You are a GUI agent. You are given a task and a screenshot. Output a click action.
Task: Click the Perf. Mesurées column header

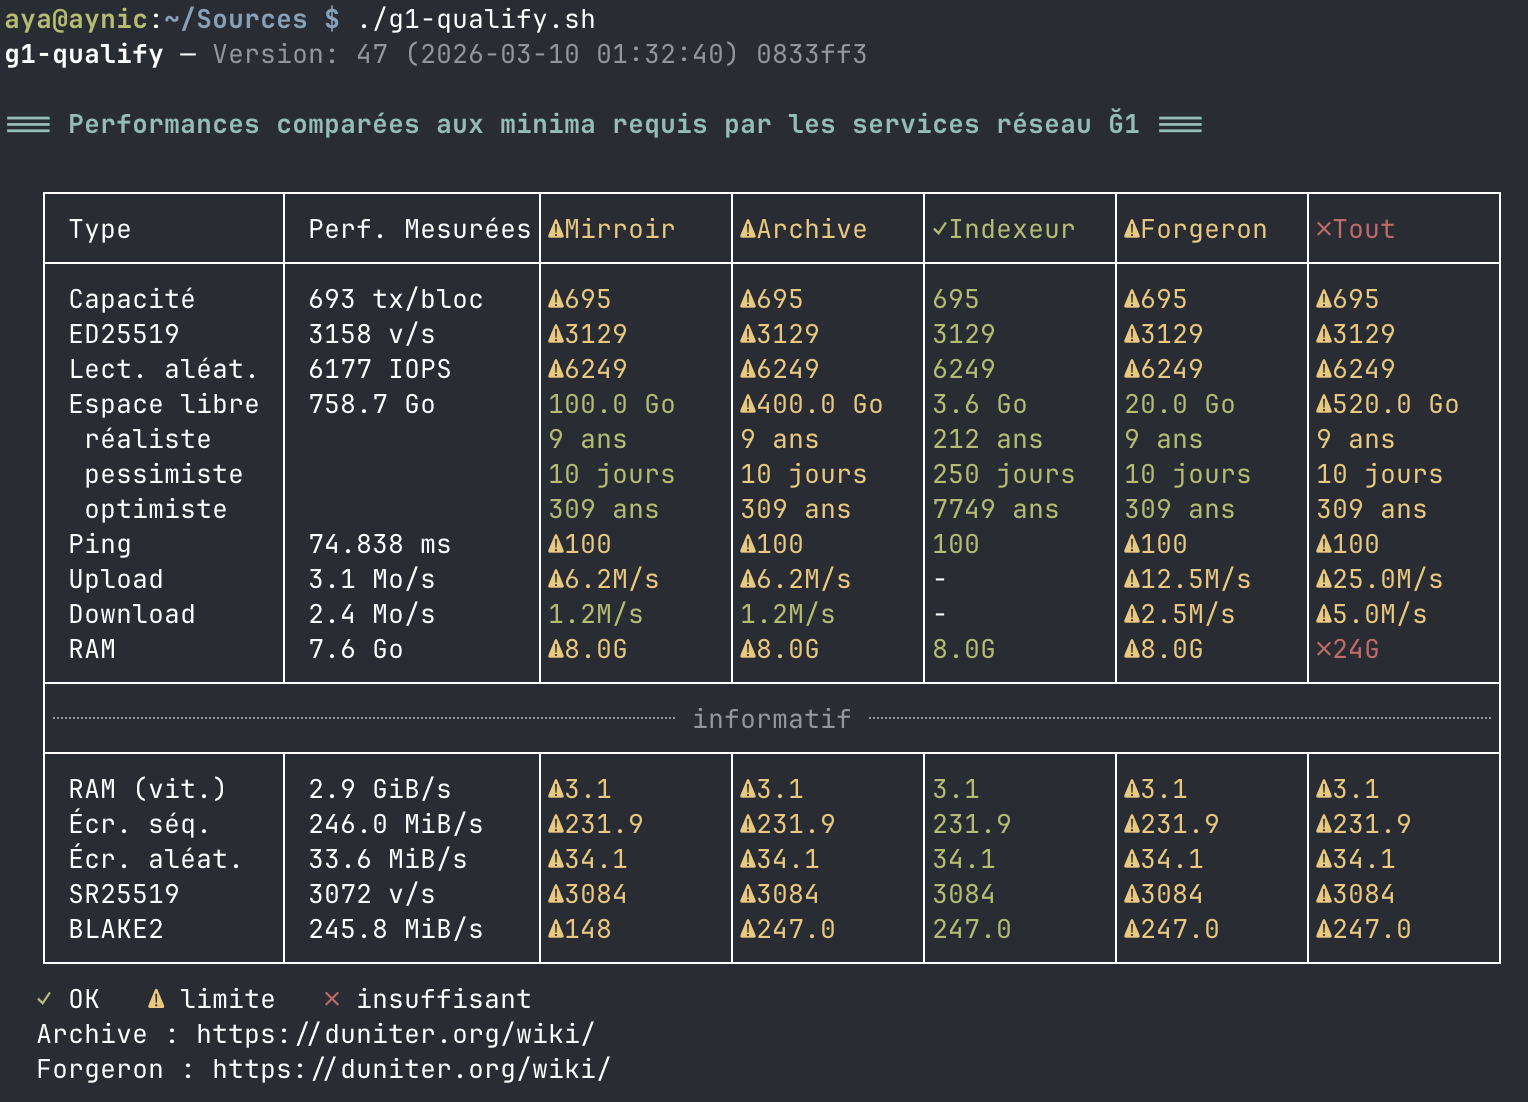(x=419, y=230)
